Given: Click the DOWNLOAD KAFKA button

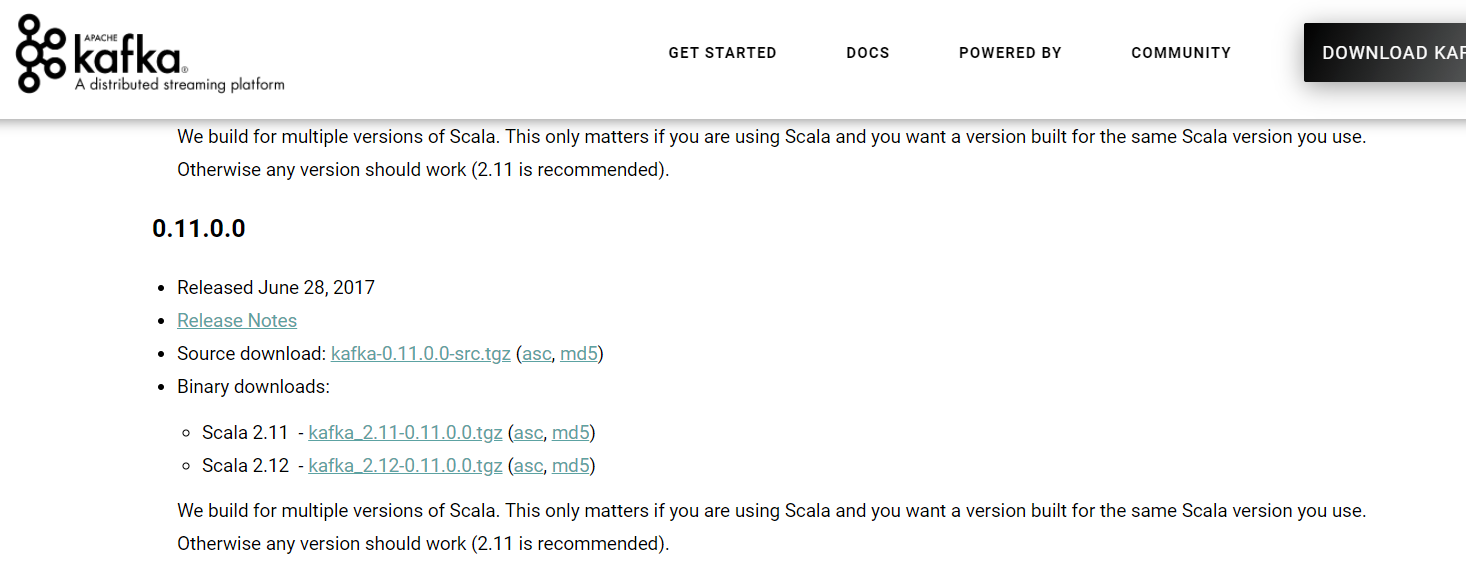Looking at the screenshot, I should [1385, 53].
